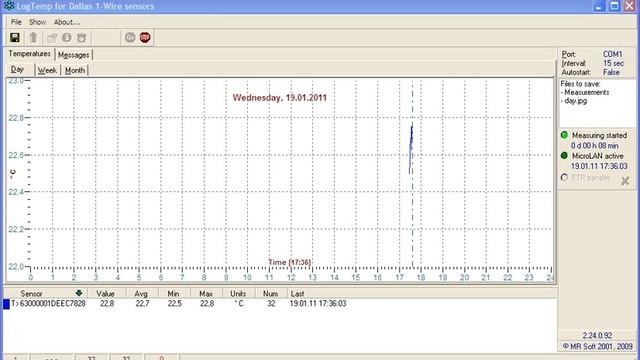Click the LogTemp snowflake title bar icon
This screenshot has width=640, height=360.
click(x=9, y=6)
